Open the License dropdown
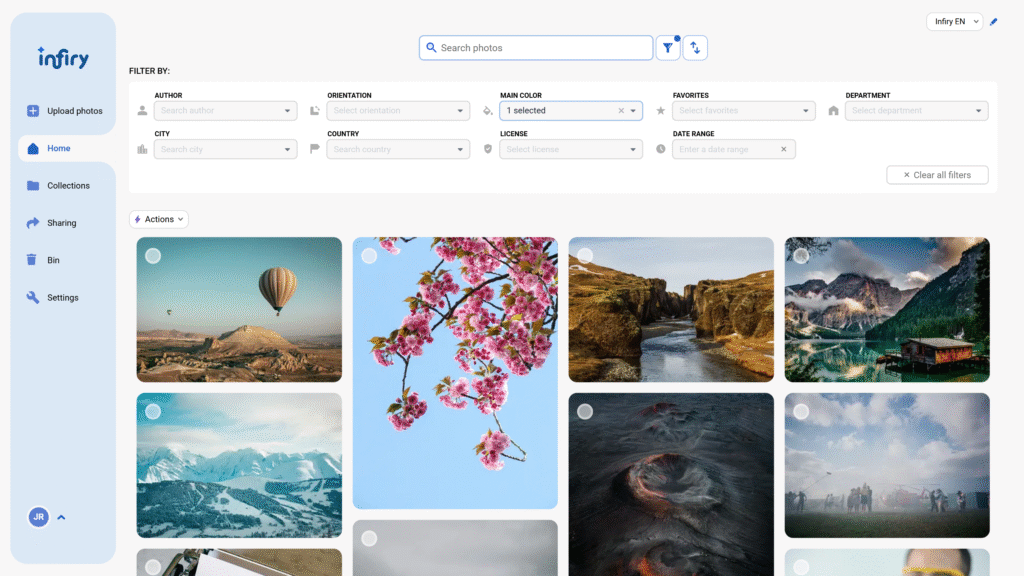1024x576 pixels. [x=571, y=150]
